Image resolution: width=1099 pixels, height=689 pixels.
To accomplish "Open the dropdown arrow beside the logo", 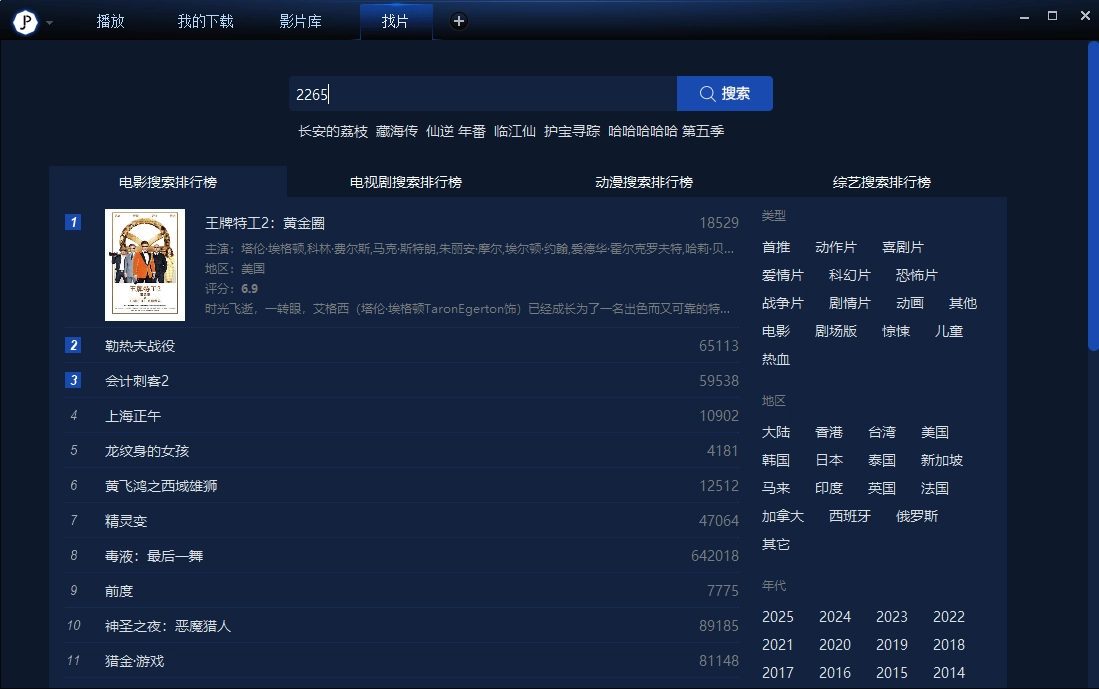I will pyautogui.click(x=49, y=23).
